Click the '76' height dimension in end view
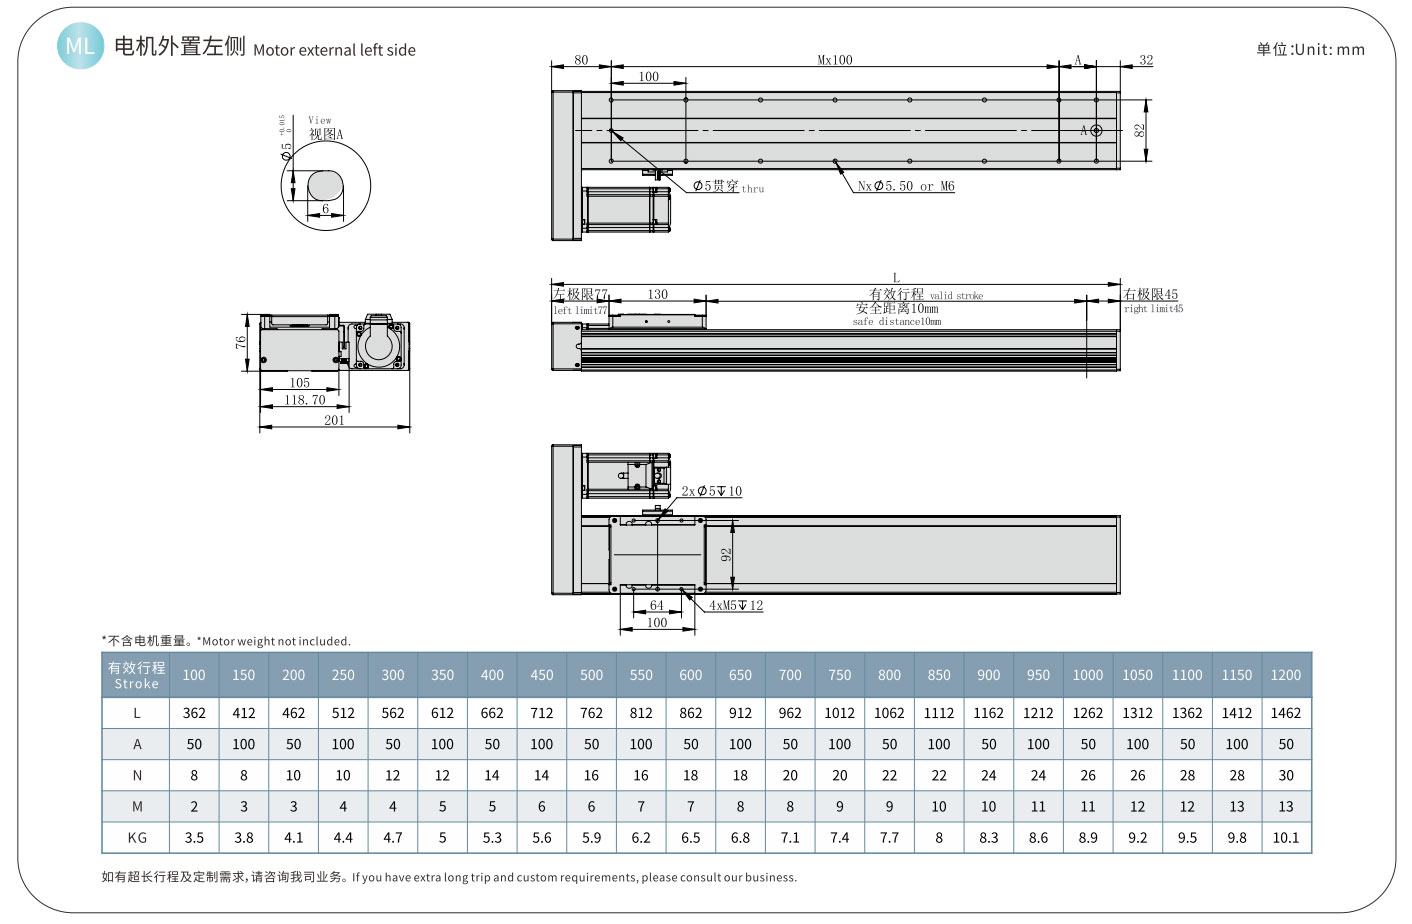This screenshot has width=1412, height=924. [x=241, y=341]
